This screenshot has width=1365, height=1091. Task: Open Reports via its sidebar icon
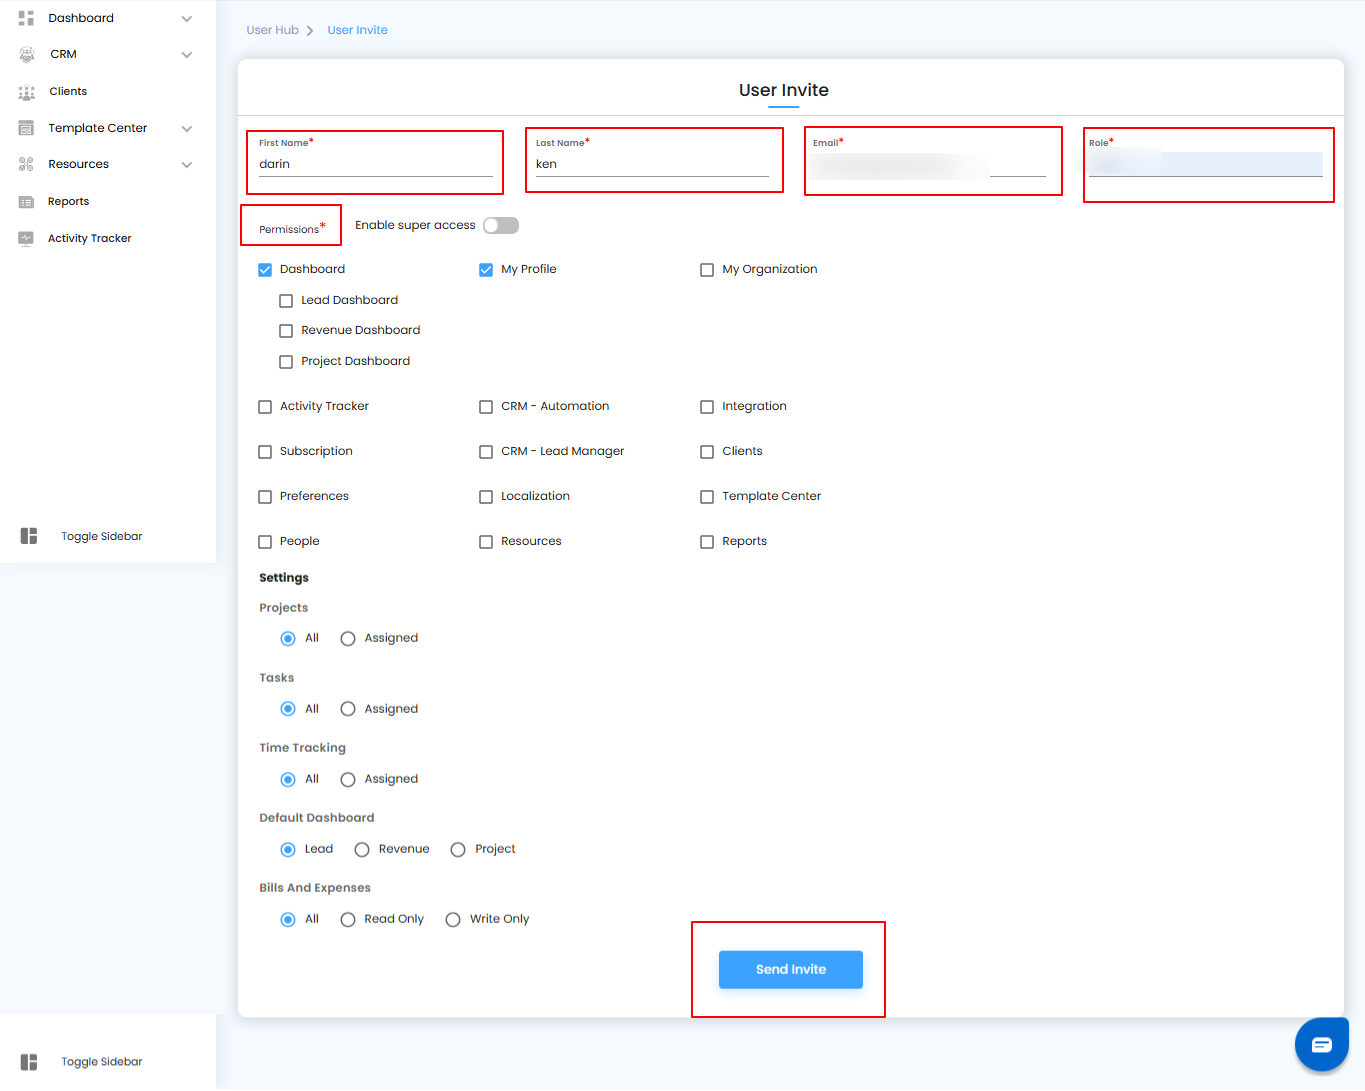27,202
